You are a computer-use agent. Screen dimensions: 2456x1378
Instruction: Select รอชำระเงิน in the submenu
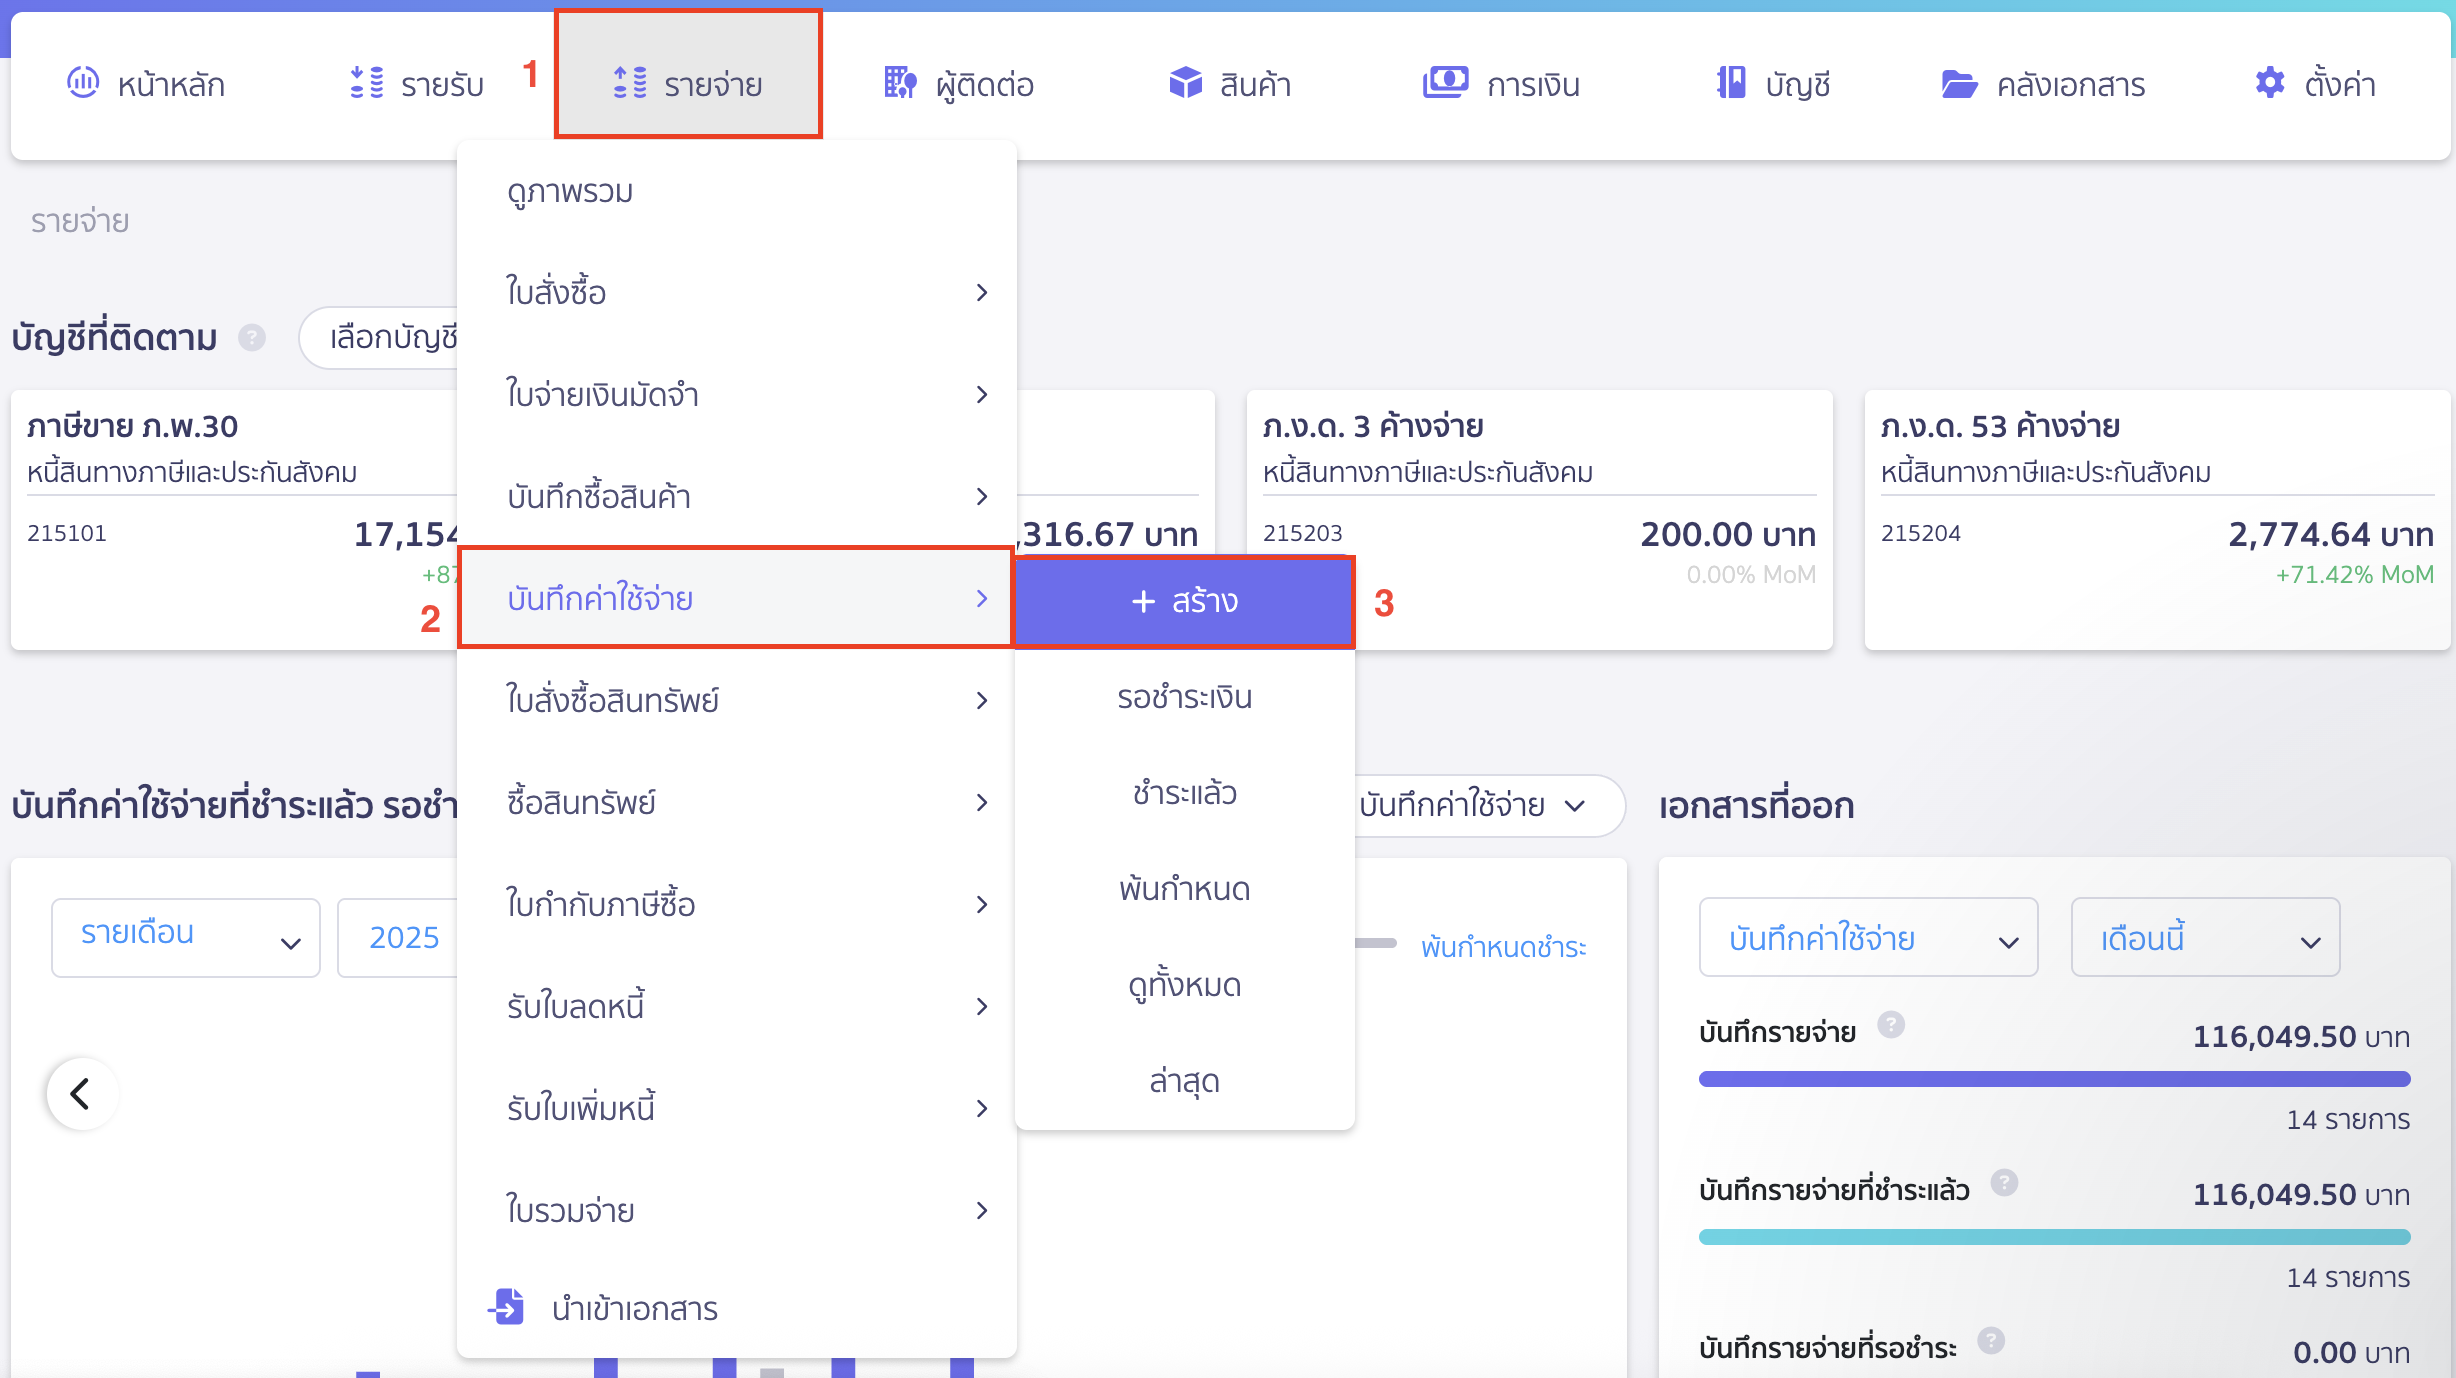pos(1184,697)
